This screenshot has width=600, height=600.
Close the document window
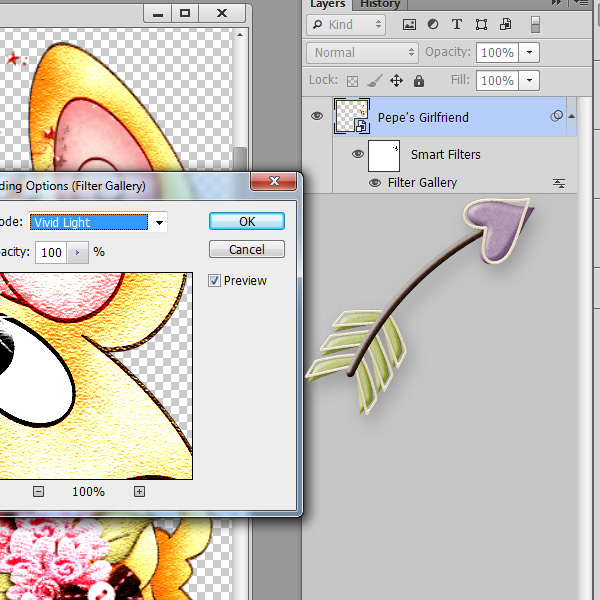(x=222, y=13)
